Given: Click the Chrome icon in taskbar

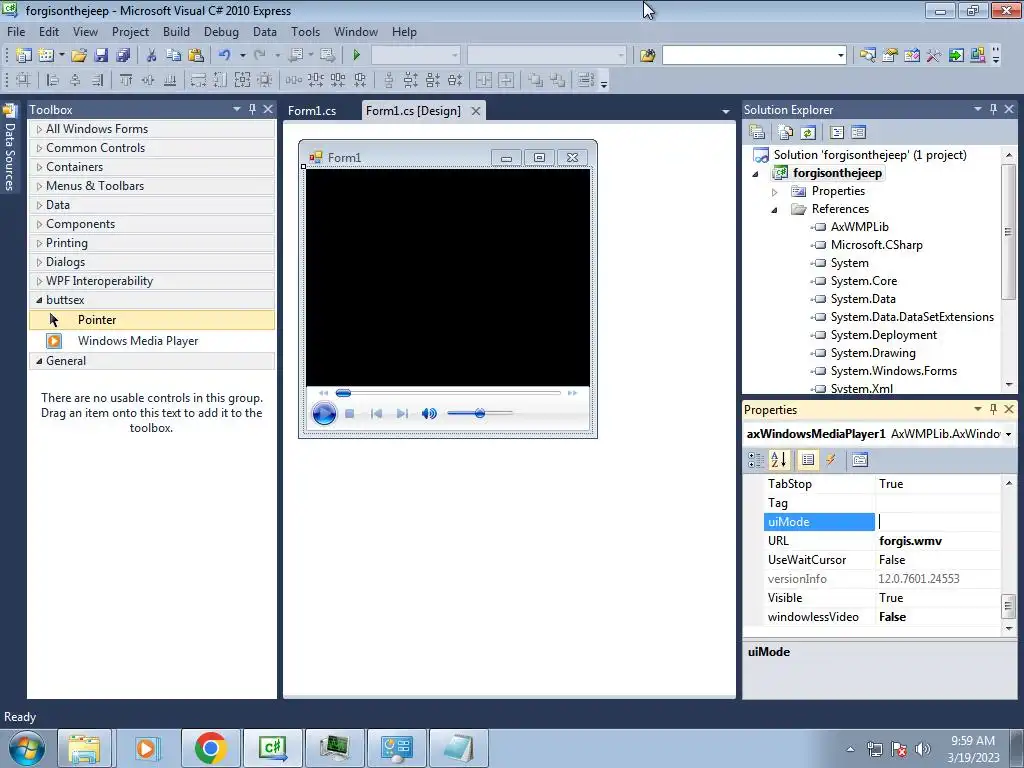Looking at the screenshot, I should click(210, 748).
